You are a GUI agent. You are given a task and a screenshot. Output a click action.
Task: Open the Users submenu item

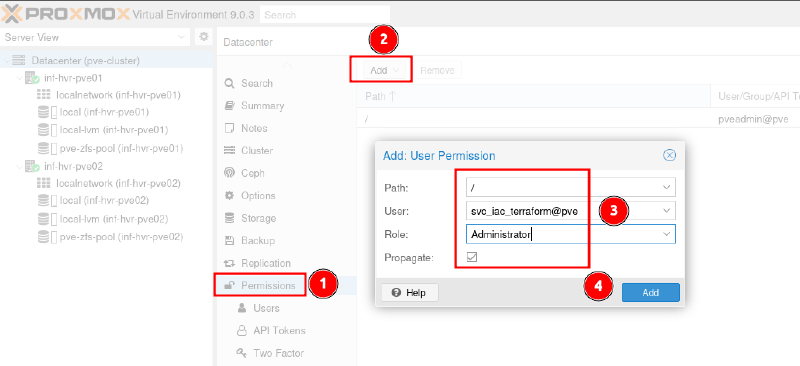286,308
